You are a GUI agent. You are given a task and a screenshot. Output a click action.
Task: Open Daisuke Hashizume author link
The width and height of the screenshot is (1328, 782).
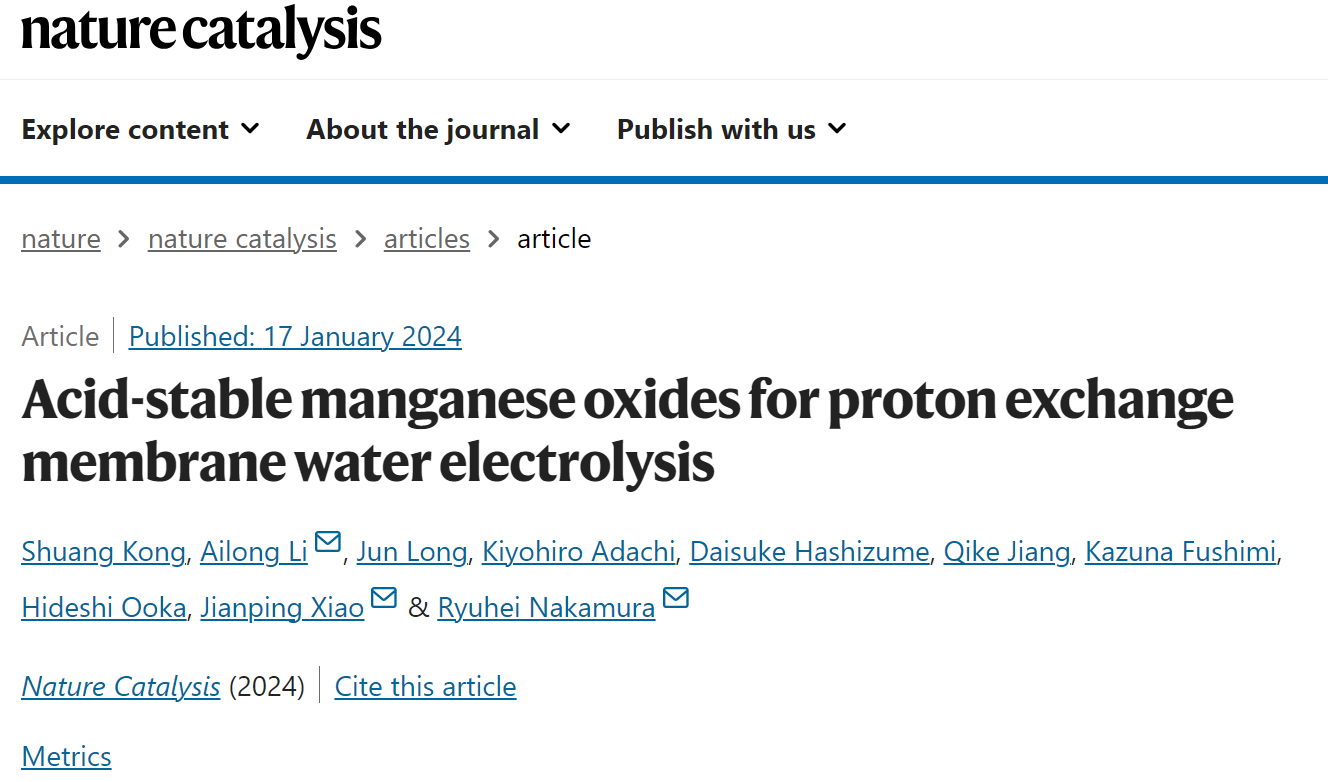[x=809, y=551]
